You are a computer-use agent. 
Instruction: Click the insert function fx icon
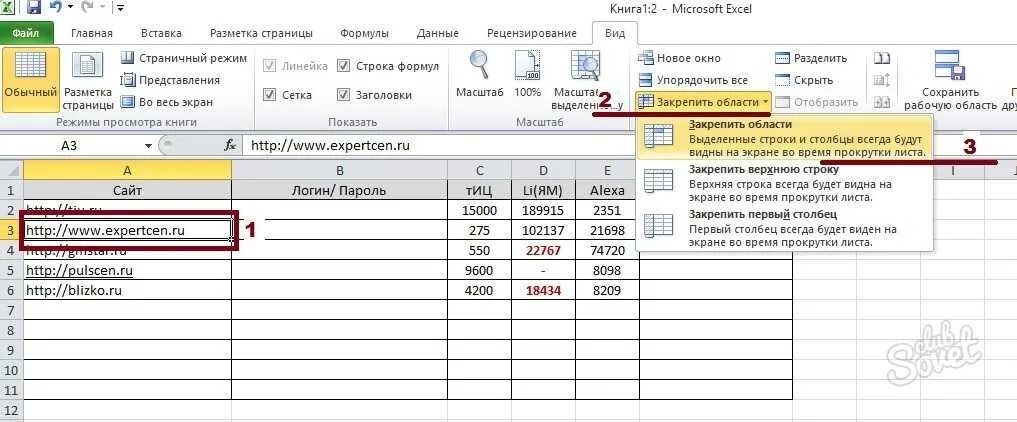point(230,146)
